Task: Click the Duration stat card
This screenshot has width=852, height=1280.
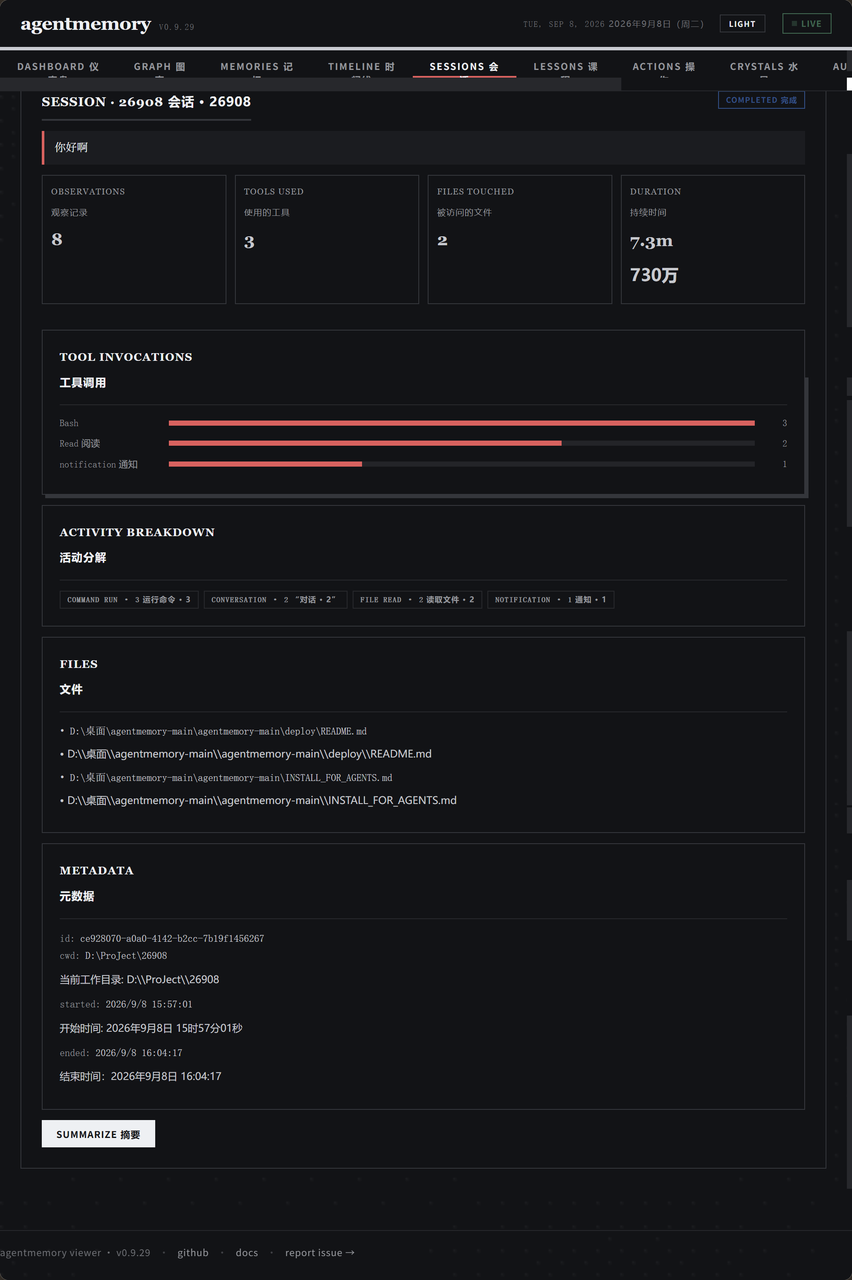Action: (x=713, y=240)
